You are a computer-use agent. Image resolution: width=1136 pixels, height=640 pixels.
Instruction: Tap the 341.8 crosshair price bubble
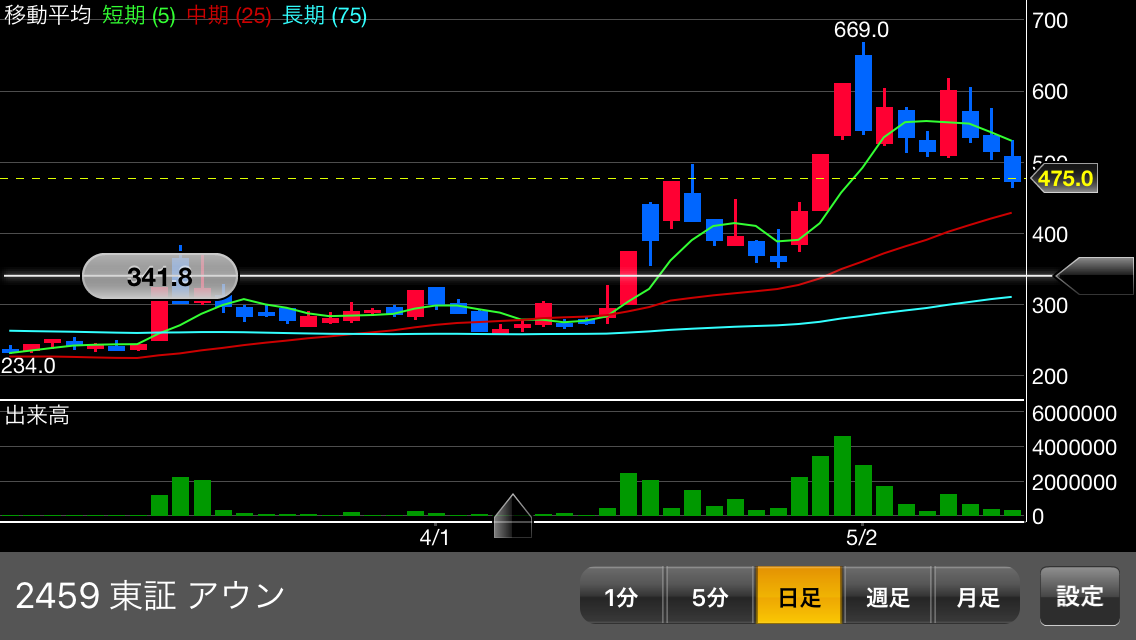coord(160,276)
